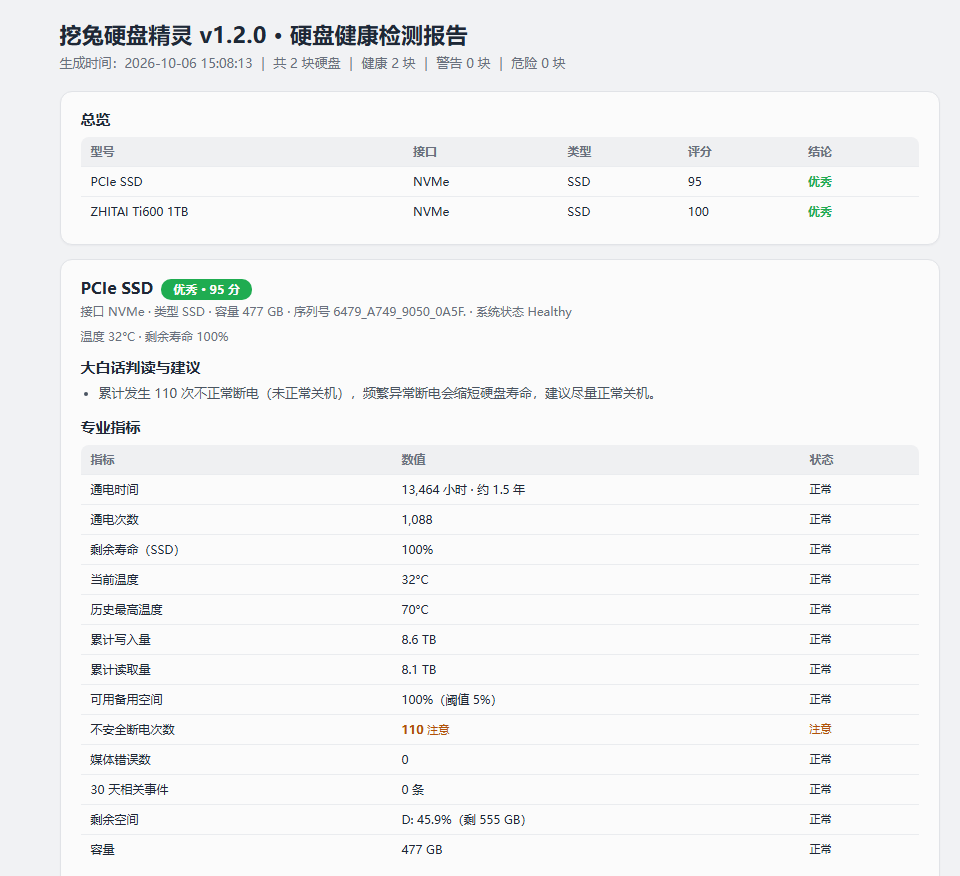Click the 接口 column header
The width and height of the screenshot is (960, 876).
(425, 152)
